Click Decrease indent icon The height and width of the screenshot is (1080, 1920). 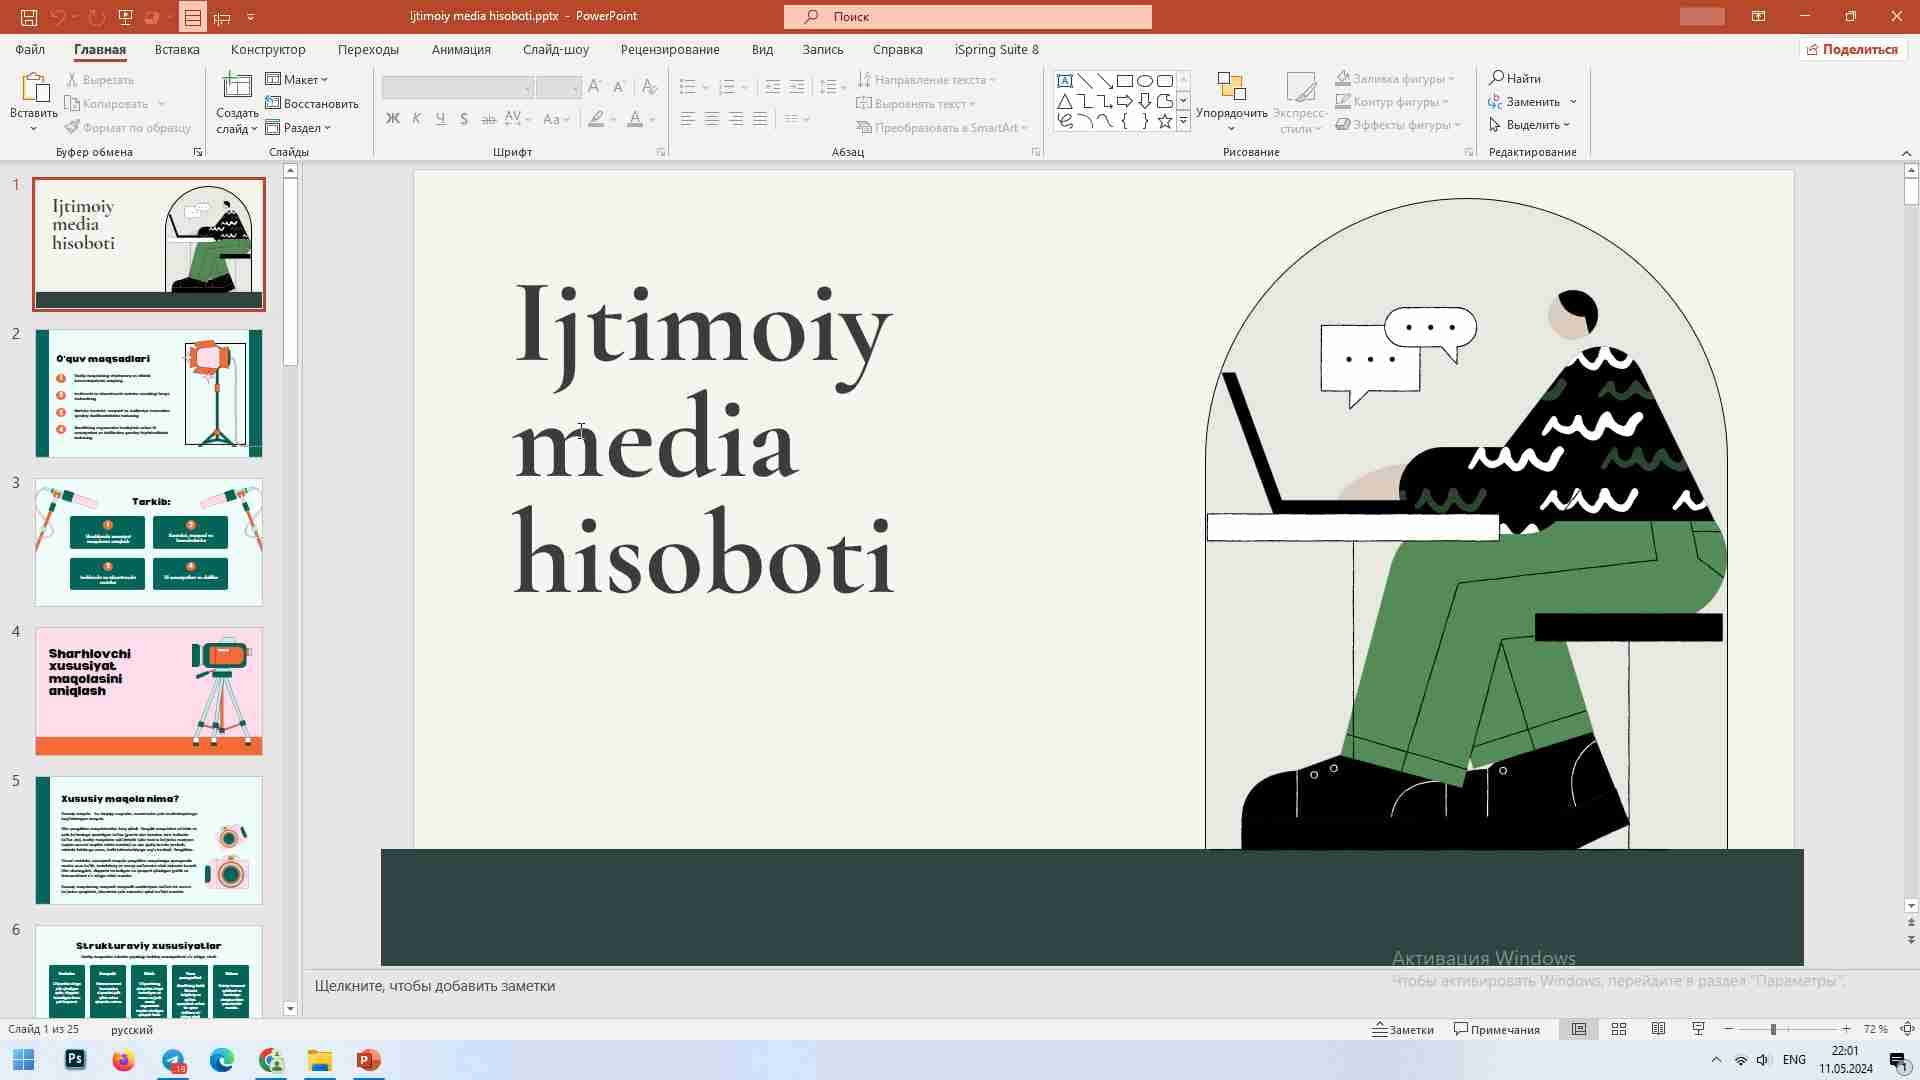tap(772, 87)
